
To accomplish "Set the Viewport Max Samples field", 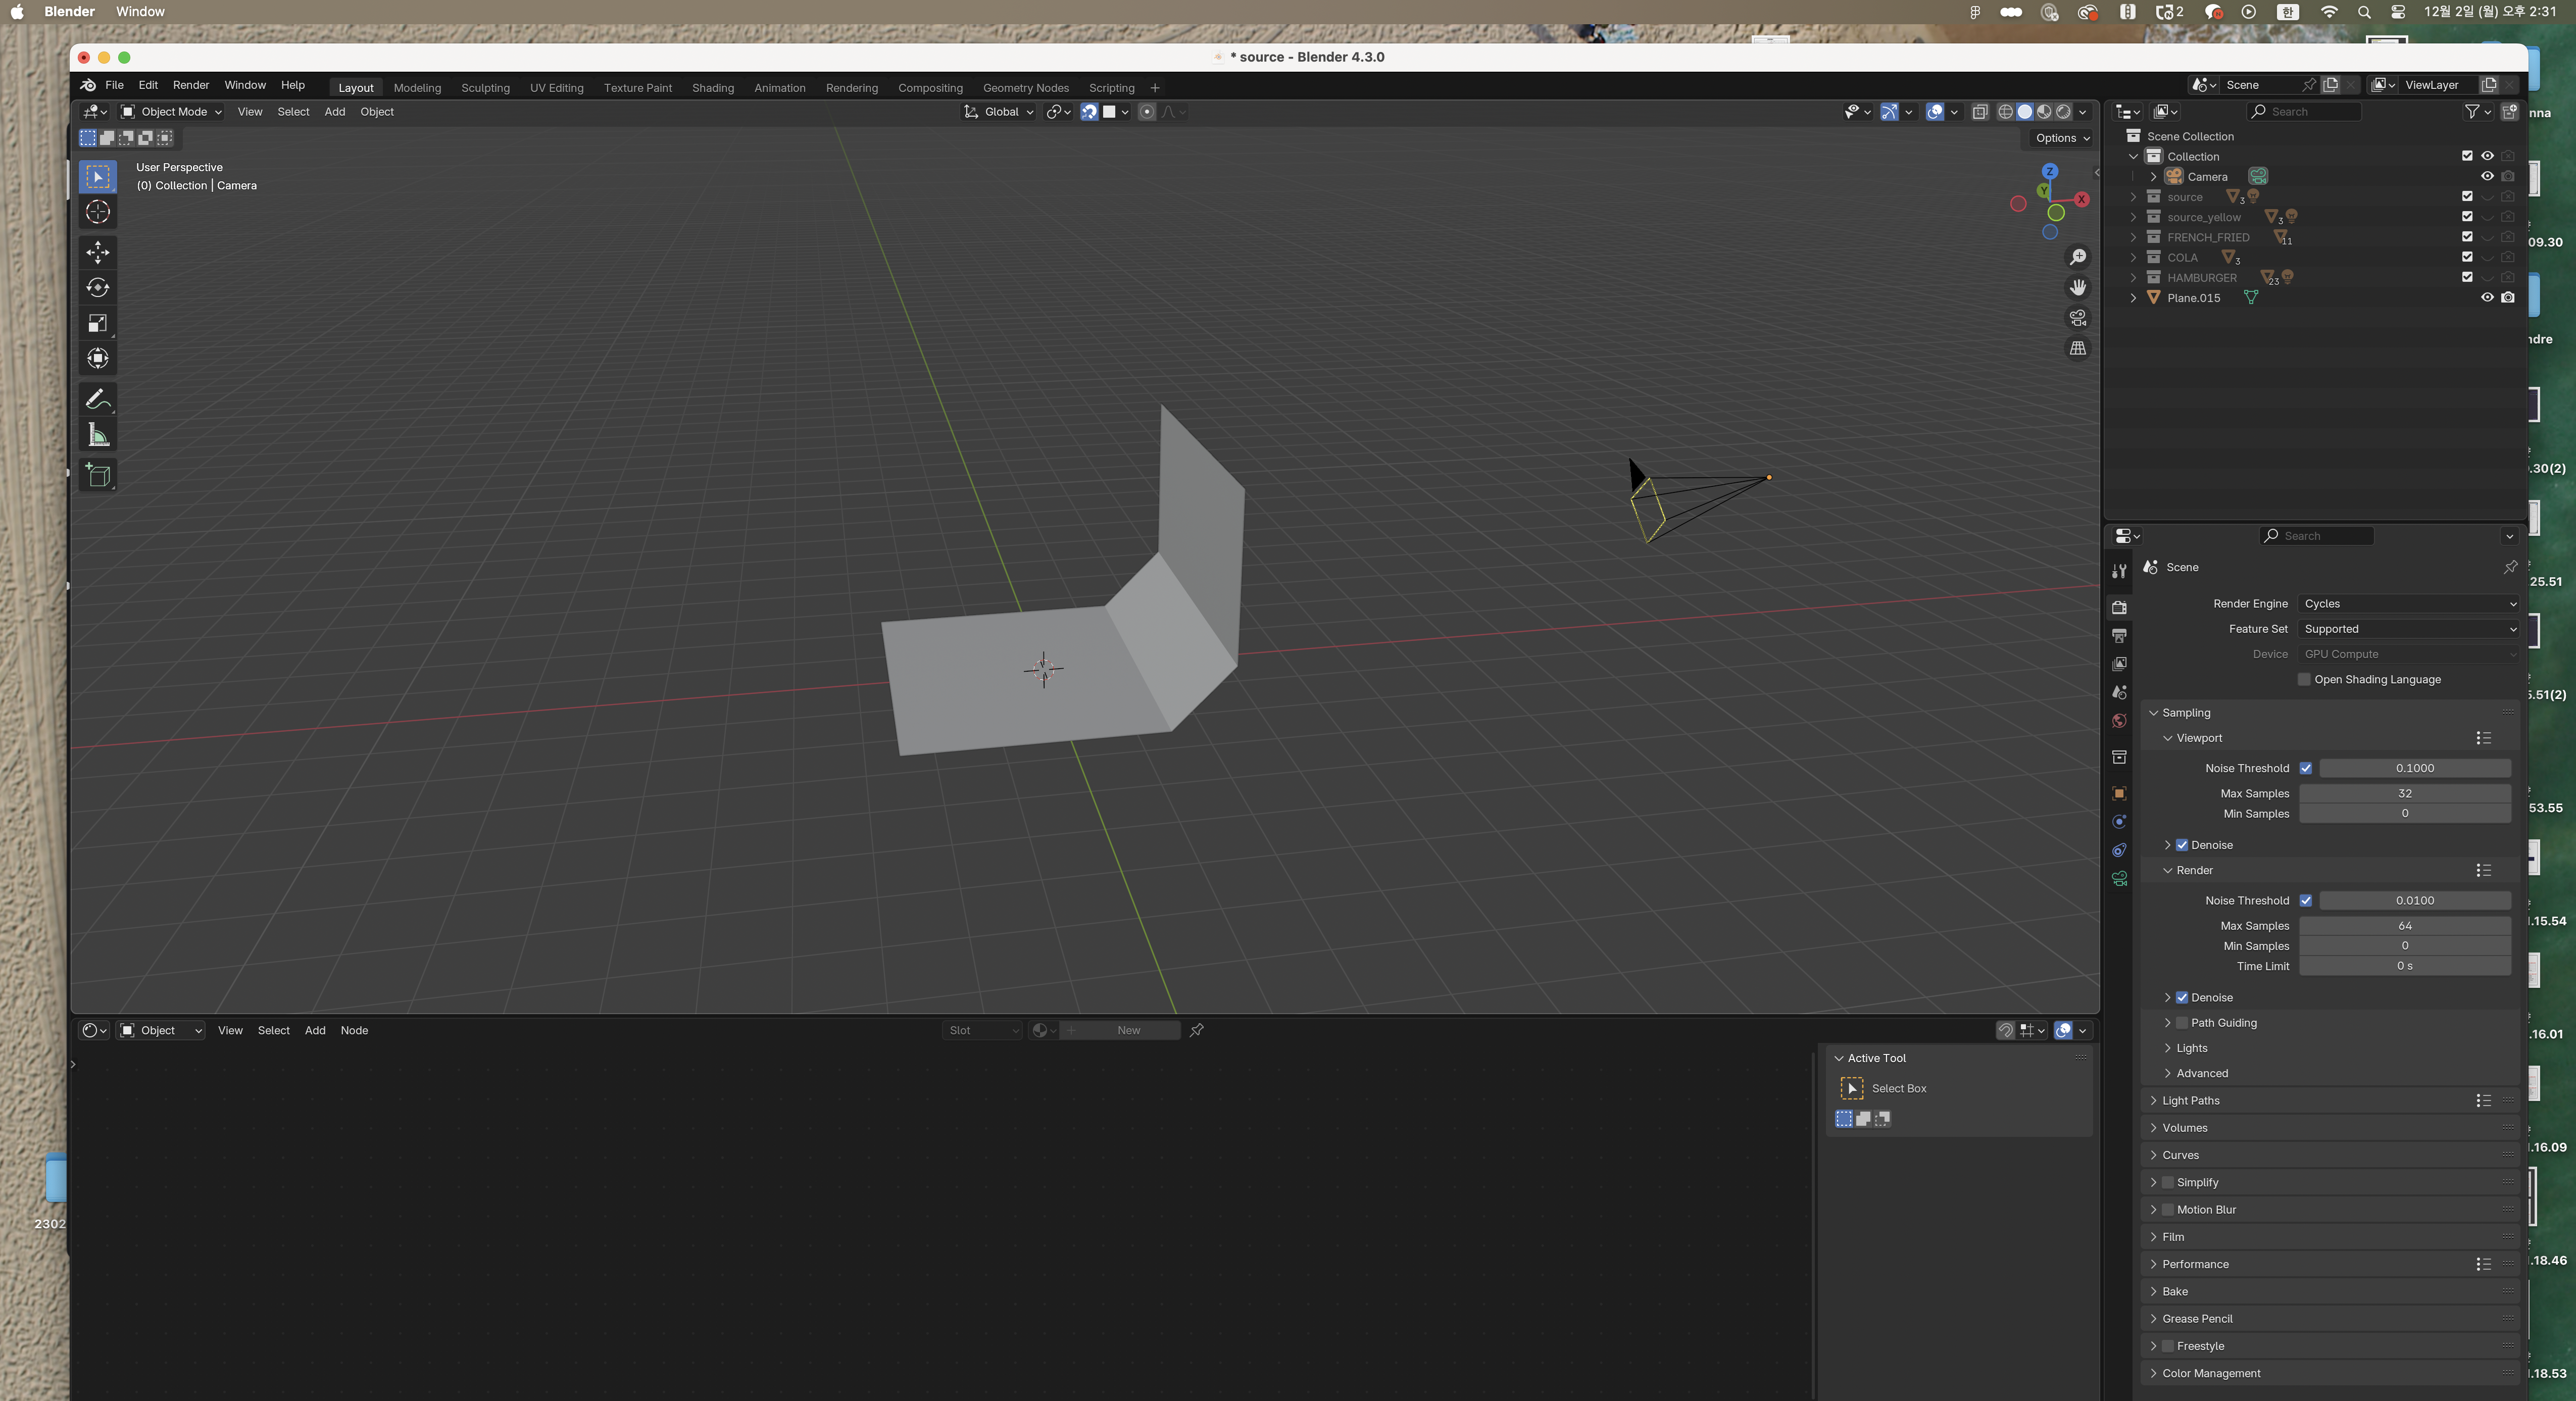I will click(x=2404, y=793).
